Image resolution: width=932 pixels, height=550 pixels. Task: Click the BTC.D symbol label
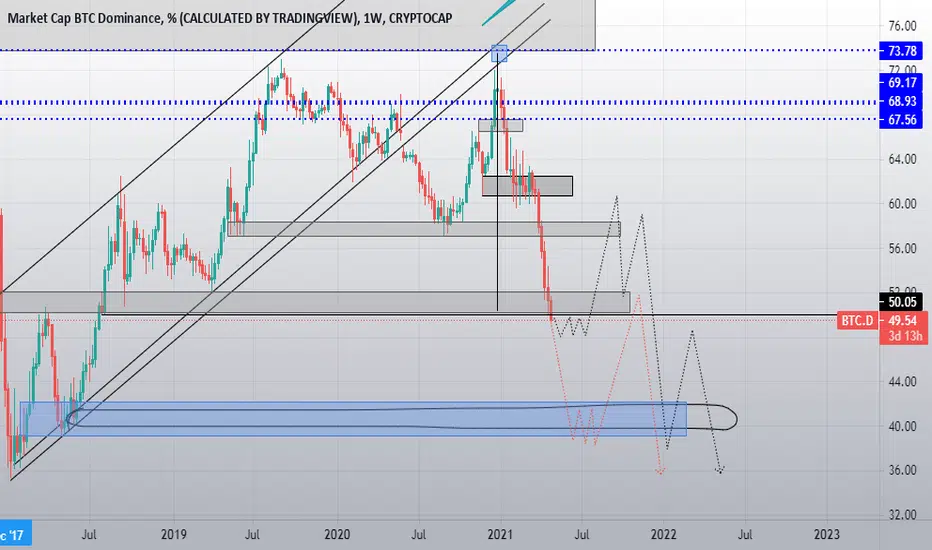pos(857,321)
